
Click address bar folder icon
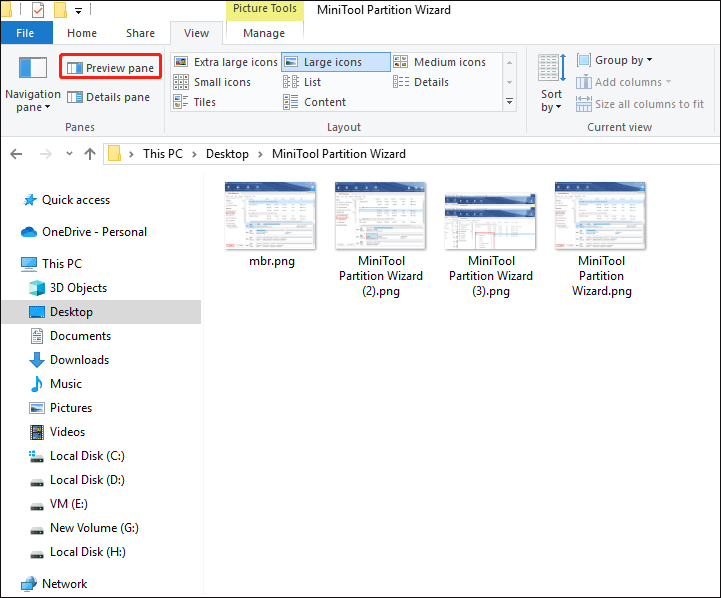pyautogui.click(x=114, y=154)
